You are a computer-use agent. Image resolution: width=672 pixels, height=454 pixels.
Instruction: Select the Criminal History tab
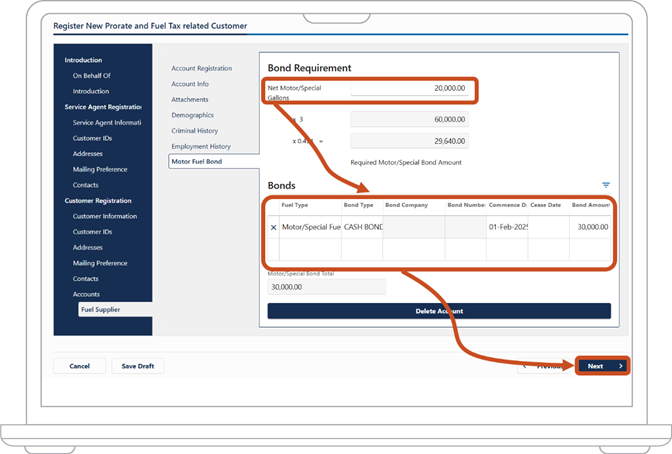click(x=195, y=131)
